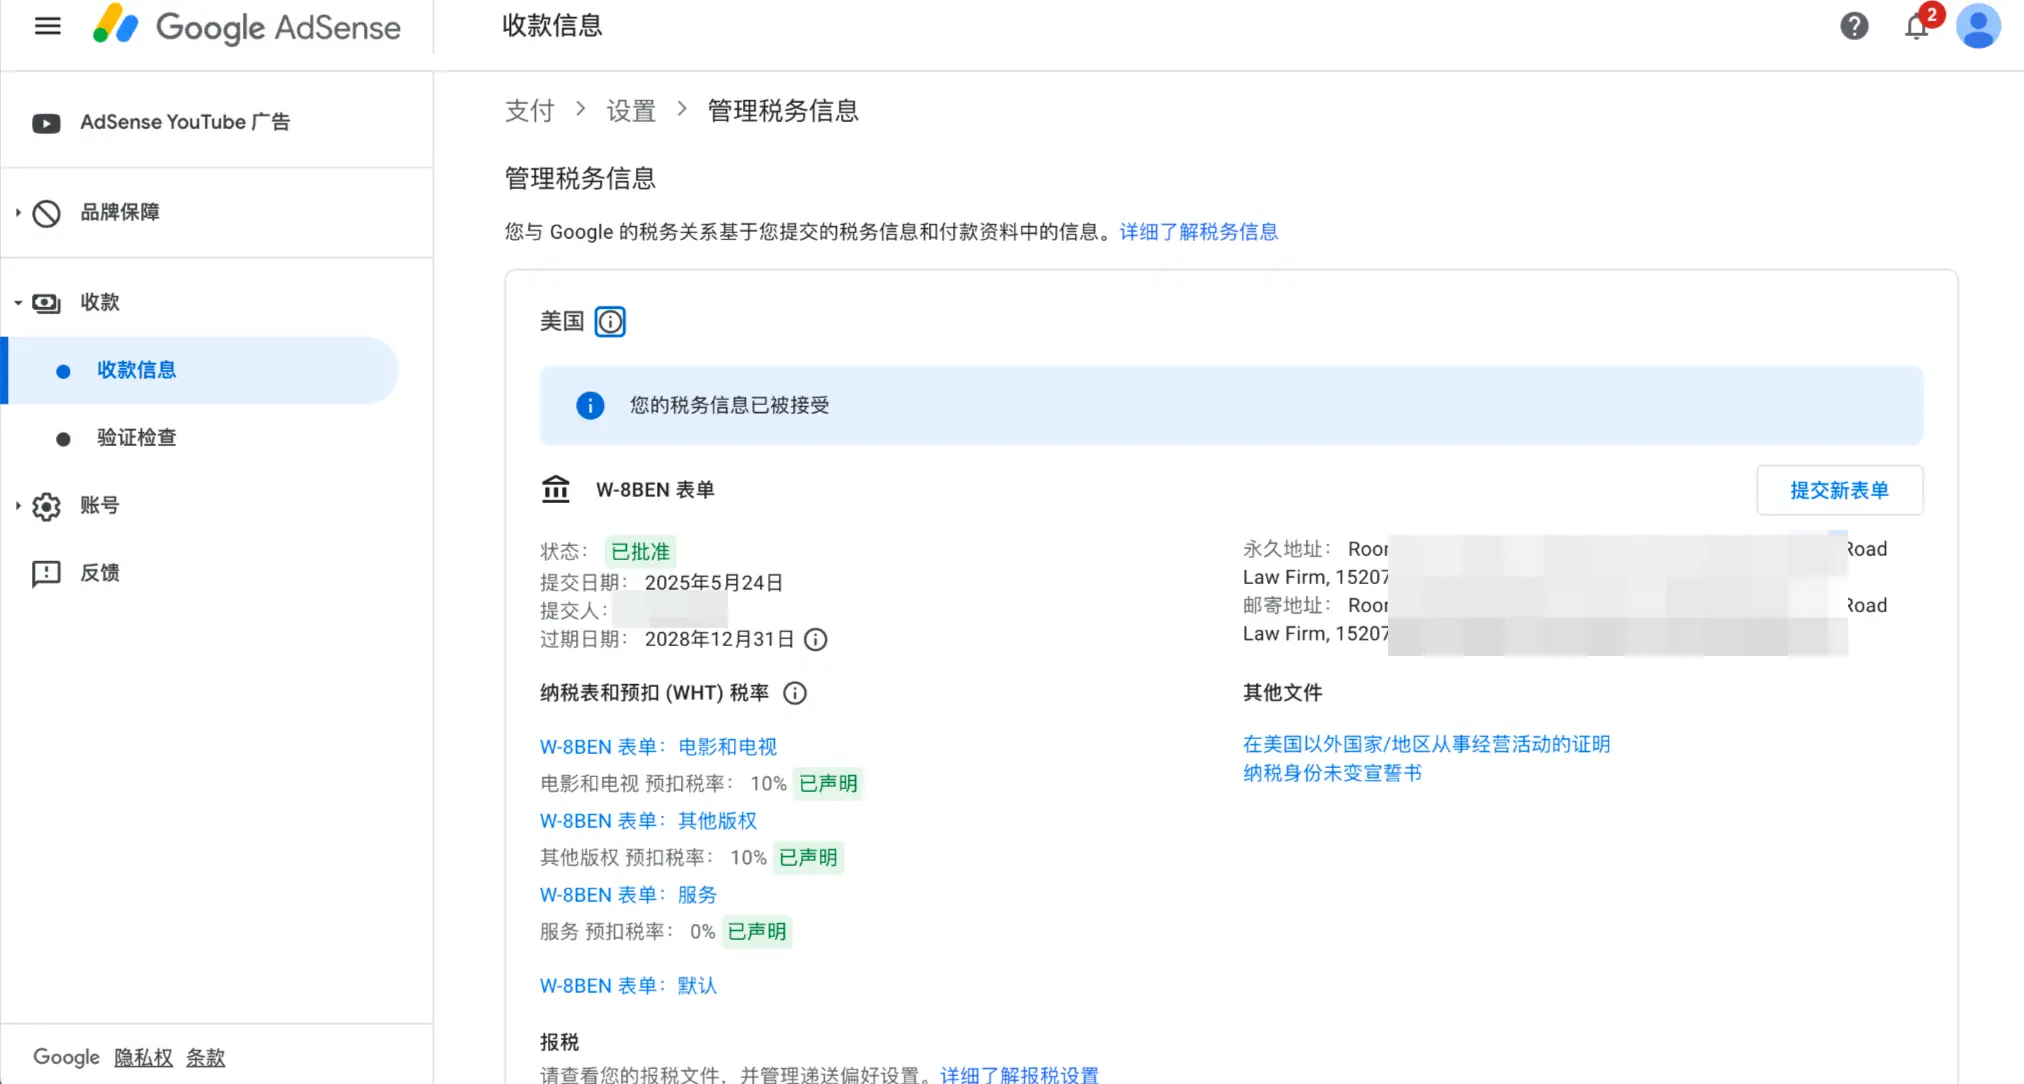Screen dimensions: 2024x1084
Task: Click the 收款 payments money icon
Action: 46,303
